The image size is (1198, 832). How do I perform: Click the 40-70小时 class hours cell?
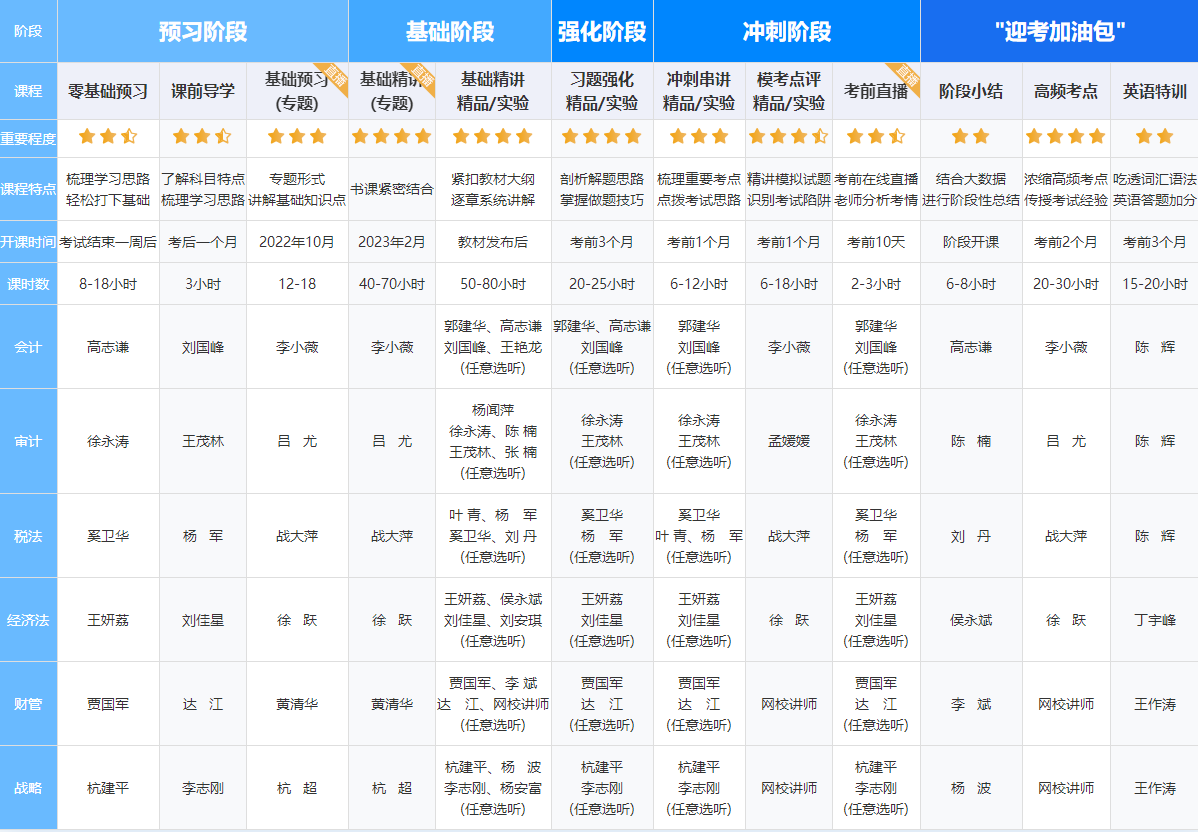point(392,284)
